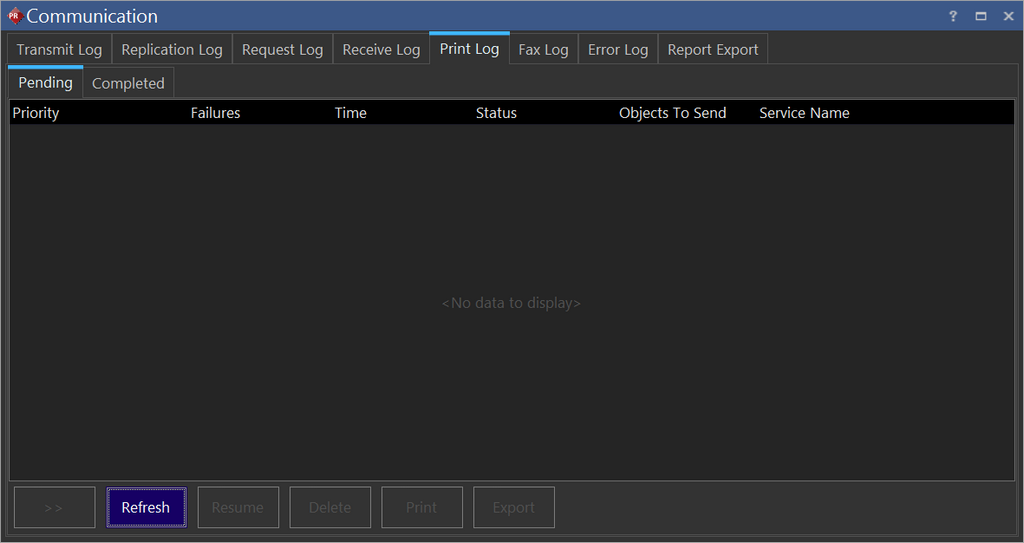Viewport: 1024px width, 543px height.
Task: Switch to the Completed sub-tab
Action: (x=128, y=84)
